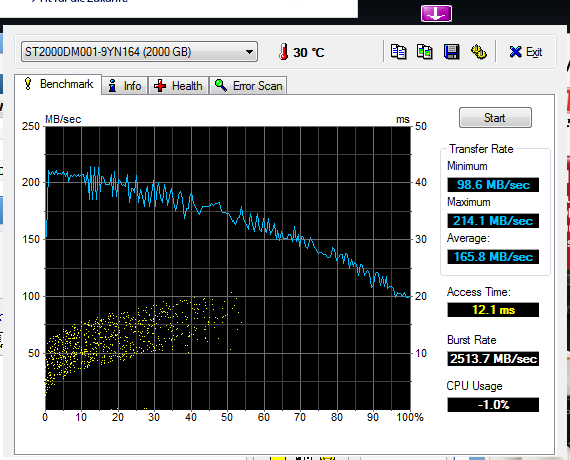Start the benchmark with Start button

pyautogui.click(x=495, y=117)
